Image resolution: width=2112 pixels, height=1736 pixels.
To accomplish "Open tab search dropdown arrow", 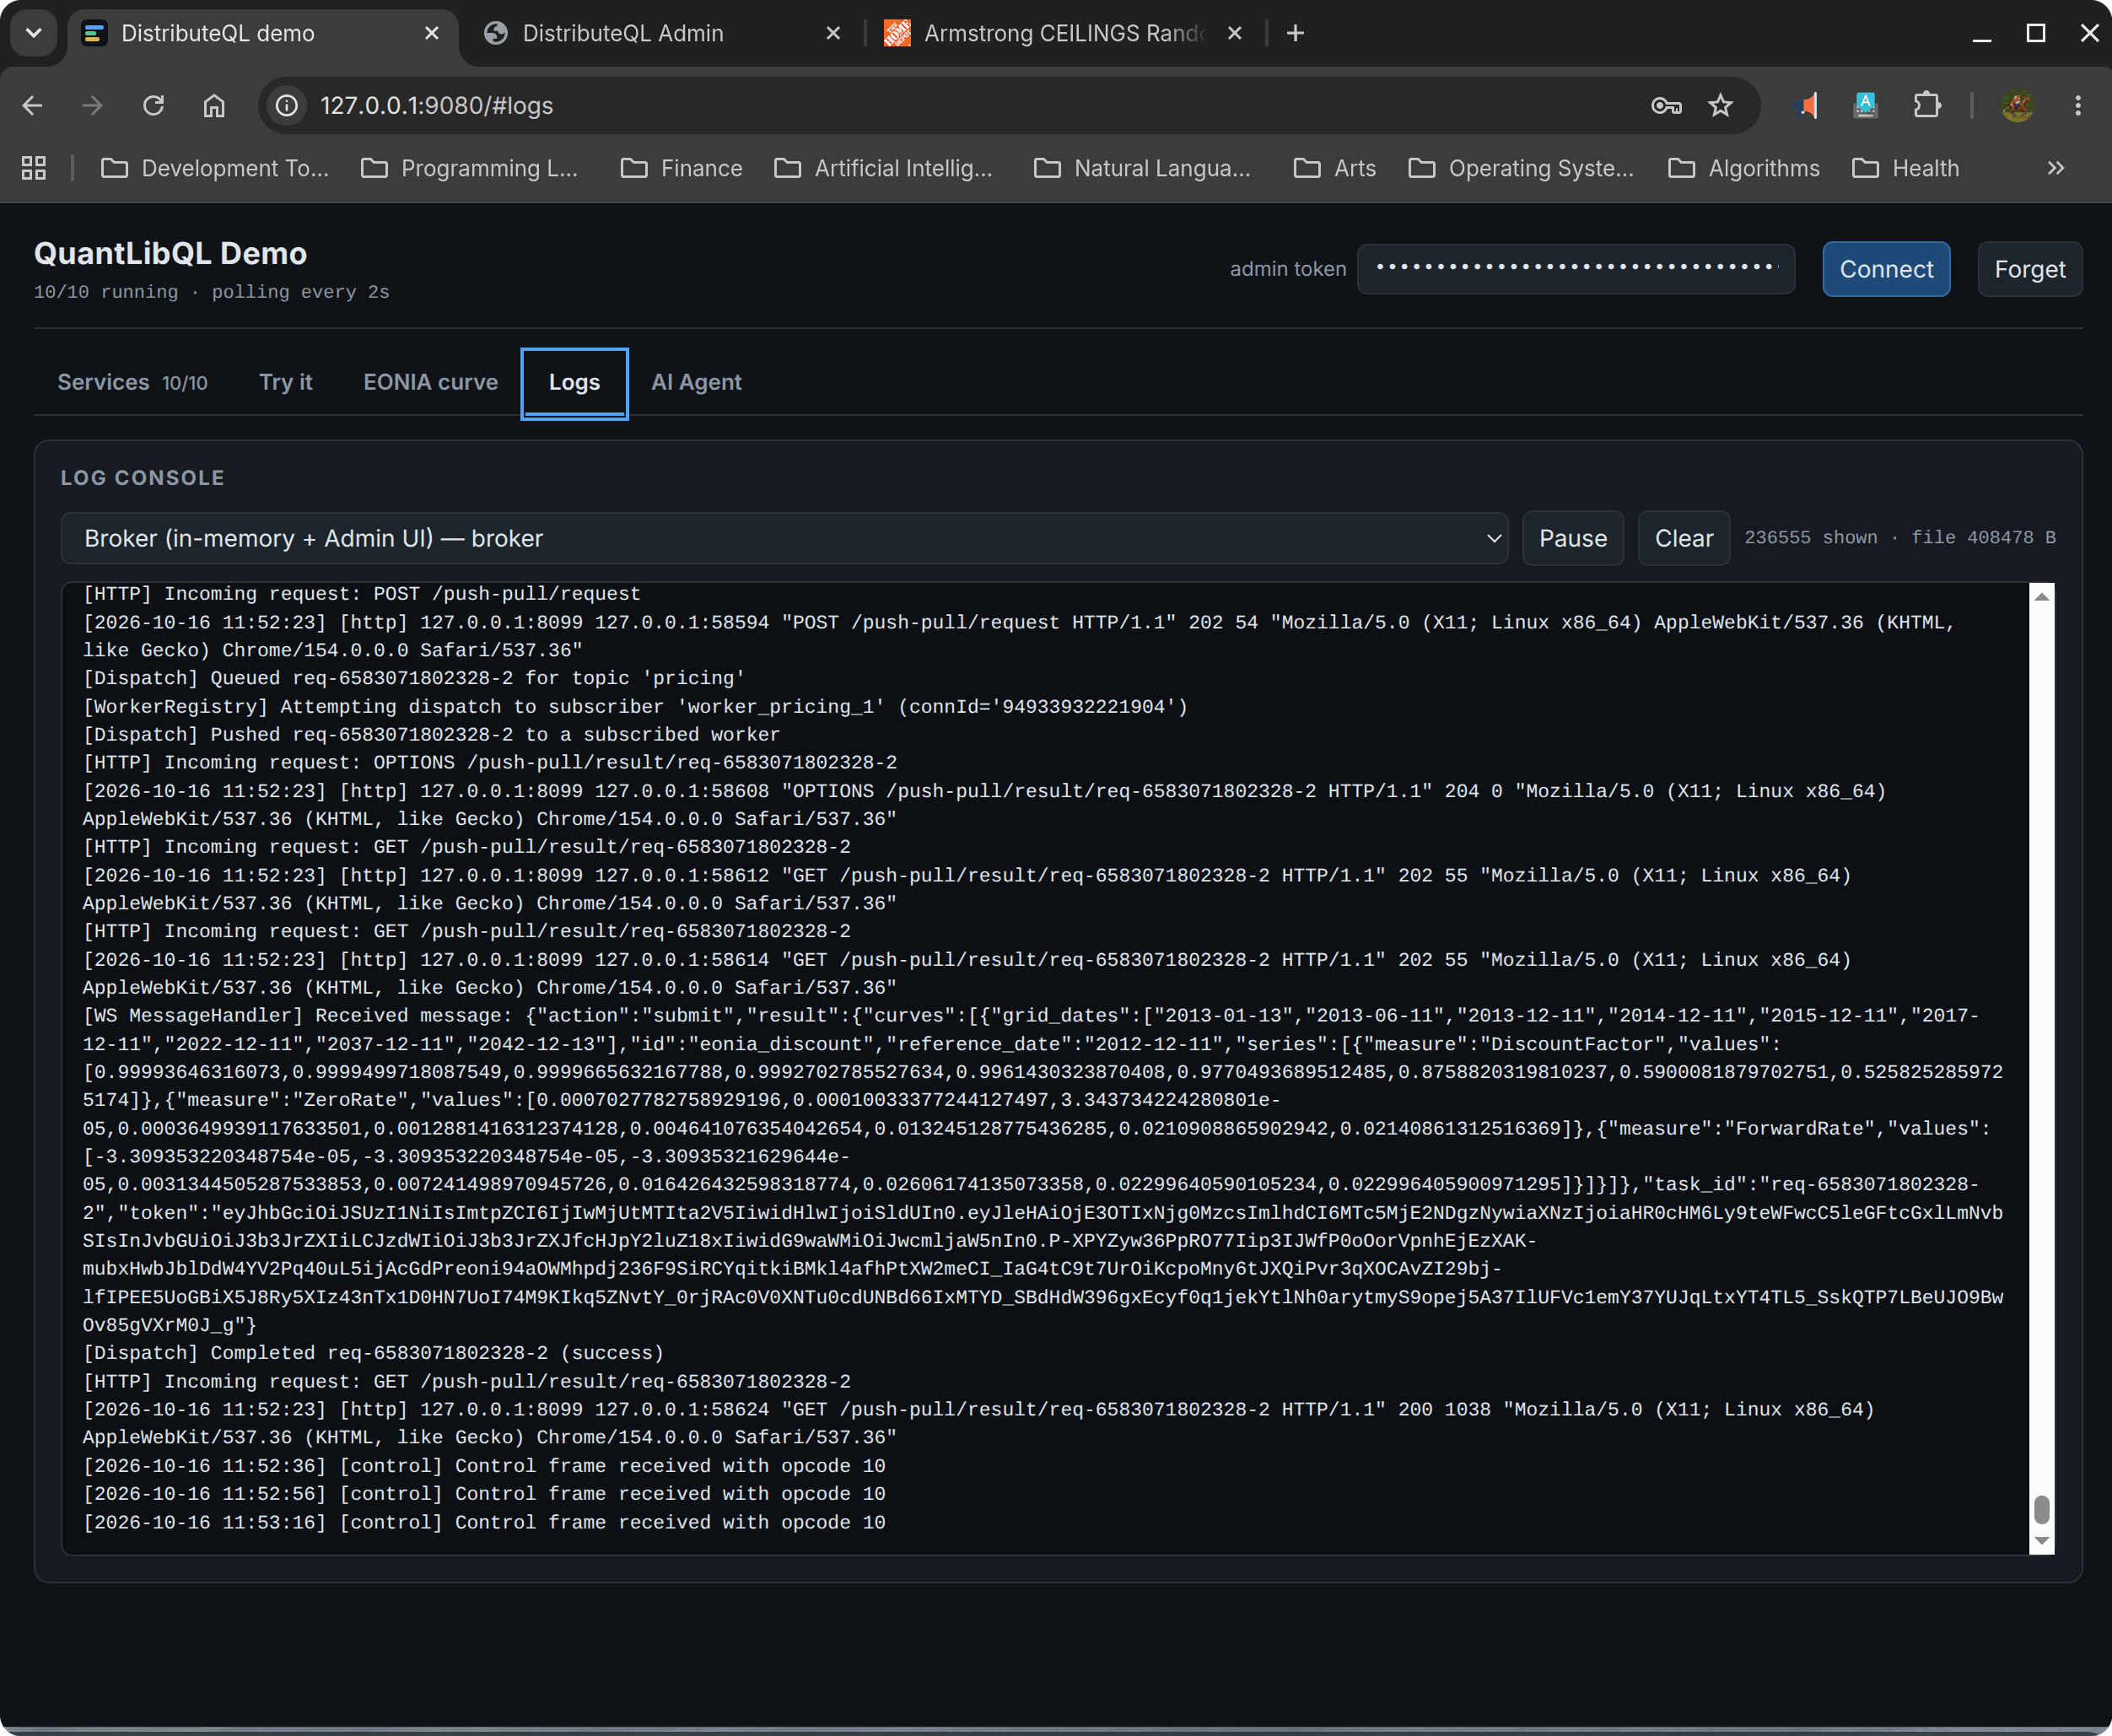I will click(x=34, y=33).
